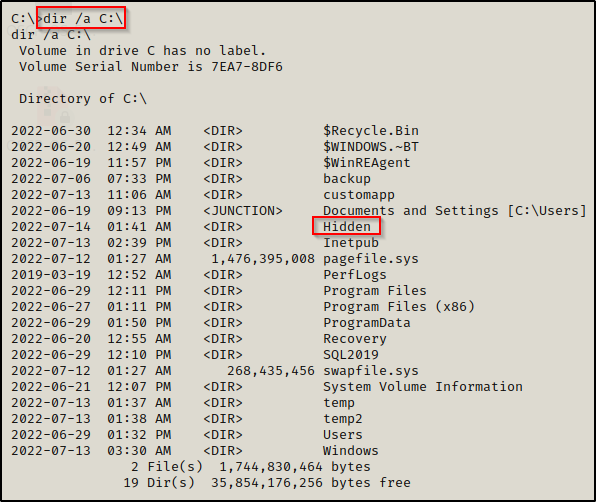Click the SQL2019 folder entry
Image resolution: width=596 pixels, height=502 pixels.
(x=351, y=355)
